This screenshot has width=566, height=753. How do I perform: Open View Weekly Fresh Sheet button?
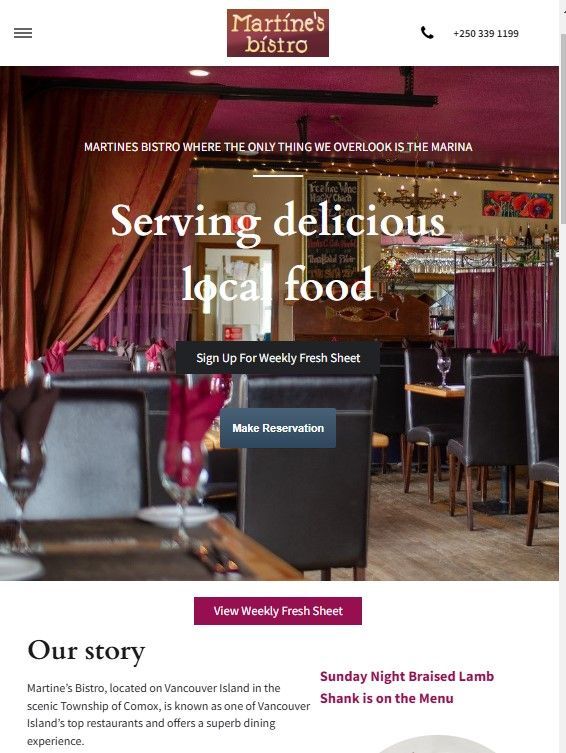(x=278, y=611)
